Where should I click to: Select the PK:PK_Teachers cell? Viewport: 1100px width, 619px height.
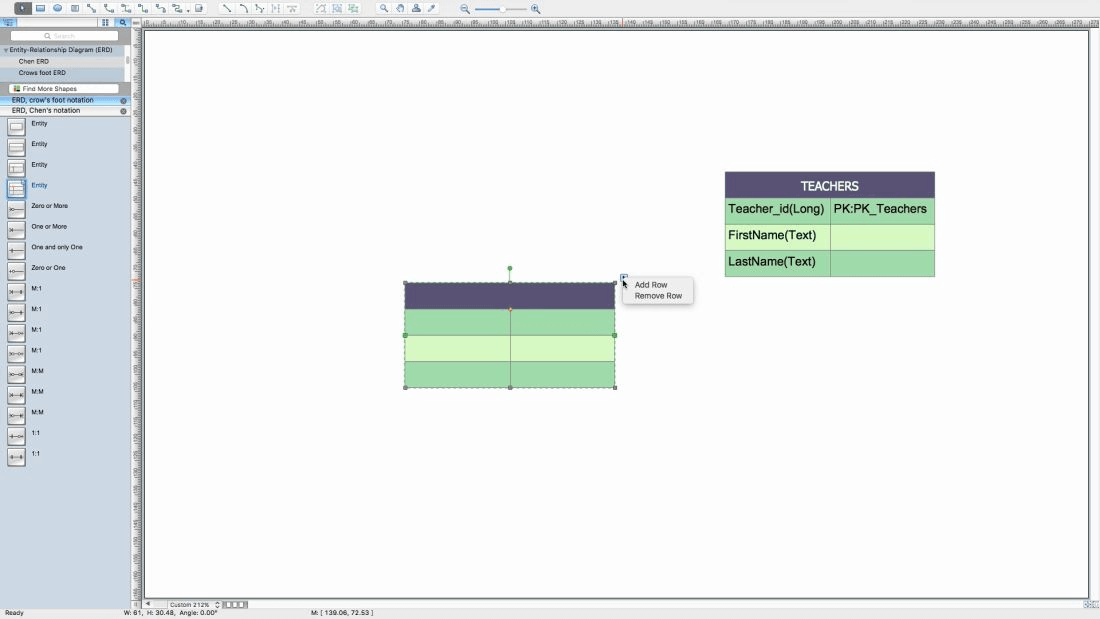(883, 210)
